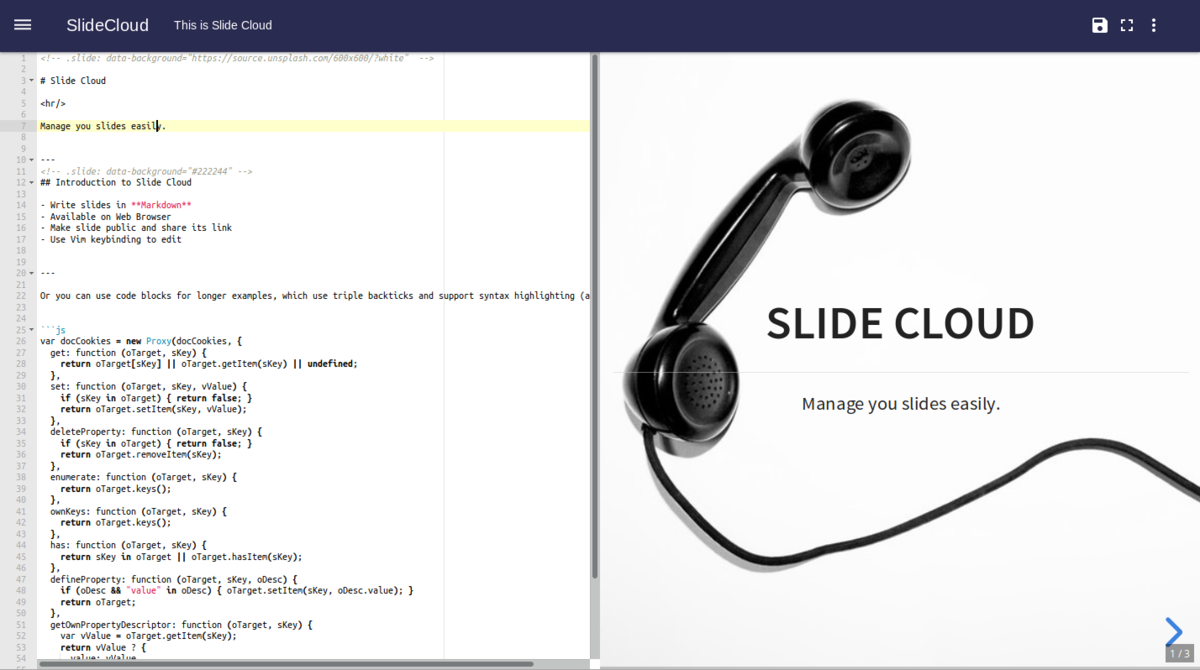Image resolution: width=1200 pixels, height=670 pixels.
Task: Collapse the fold at line 3 heading
Action: point(33,81)
